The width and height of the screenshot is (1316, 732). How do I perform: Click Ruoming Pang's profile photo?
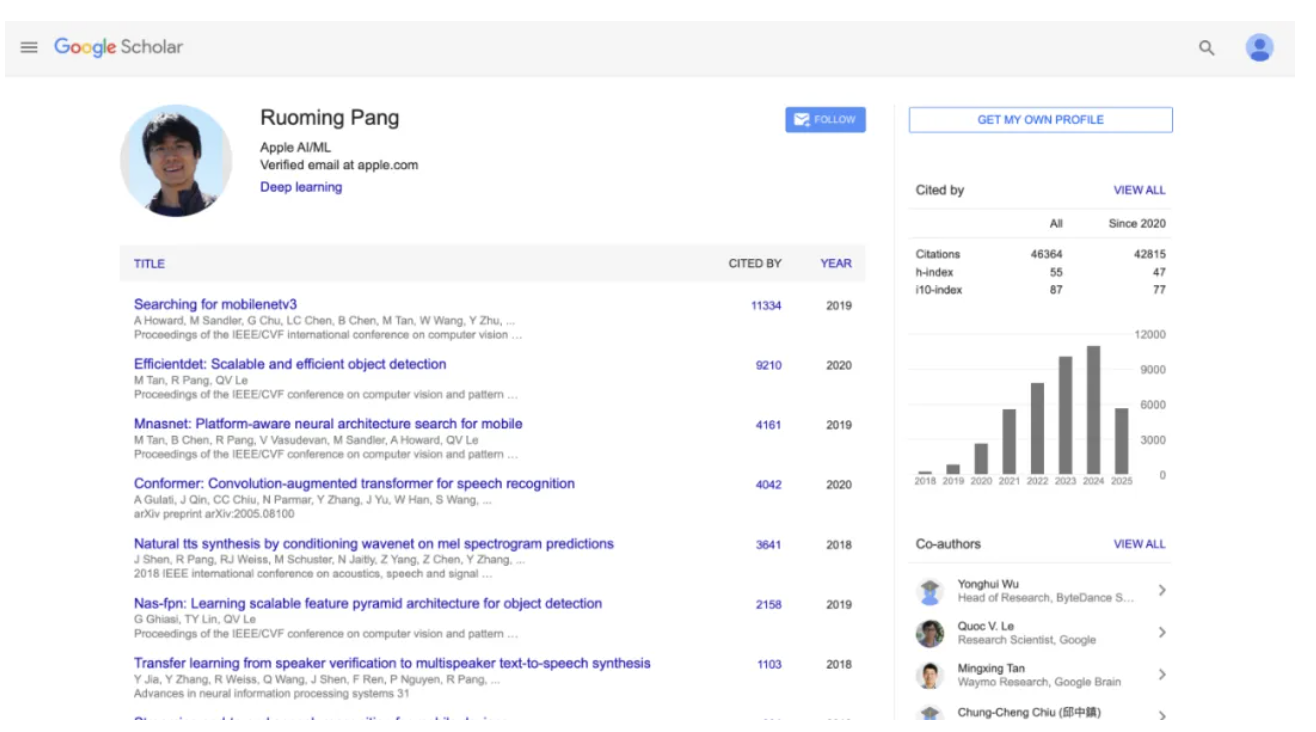point(176,160)
